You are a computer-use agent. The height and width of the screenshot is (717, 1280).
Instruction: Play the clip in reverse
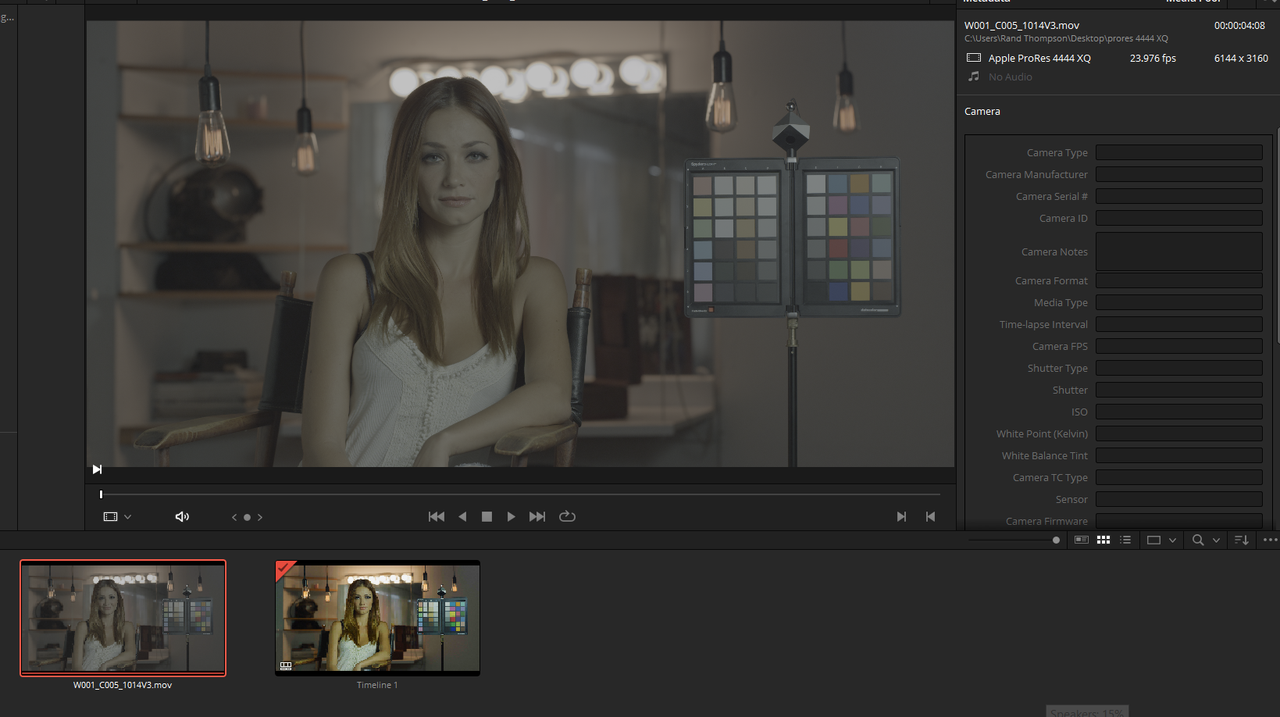point(462,516)
